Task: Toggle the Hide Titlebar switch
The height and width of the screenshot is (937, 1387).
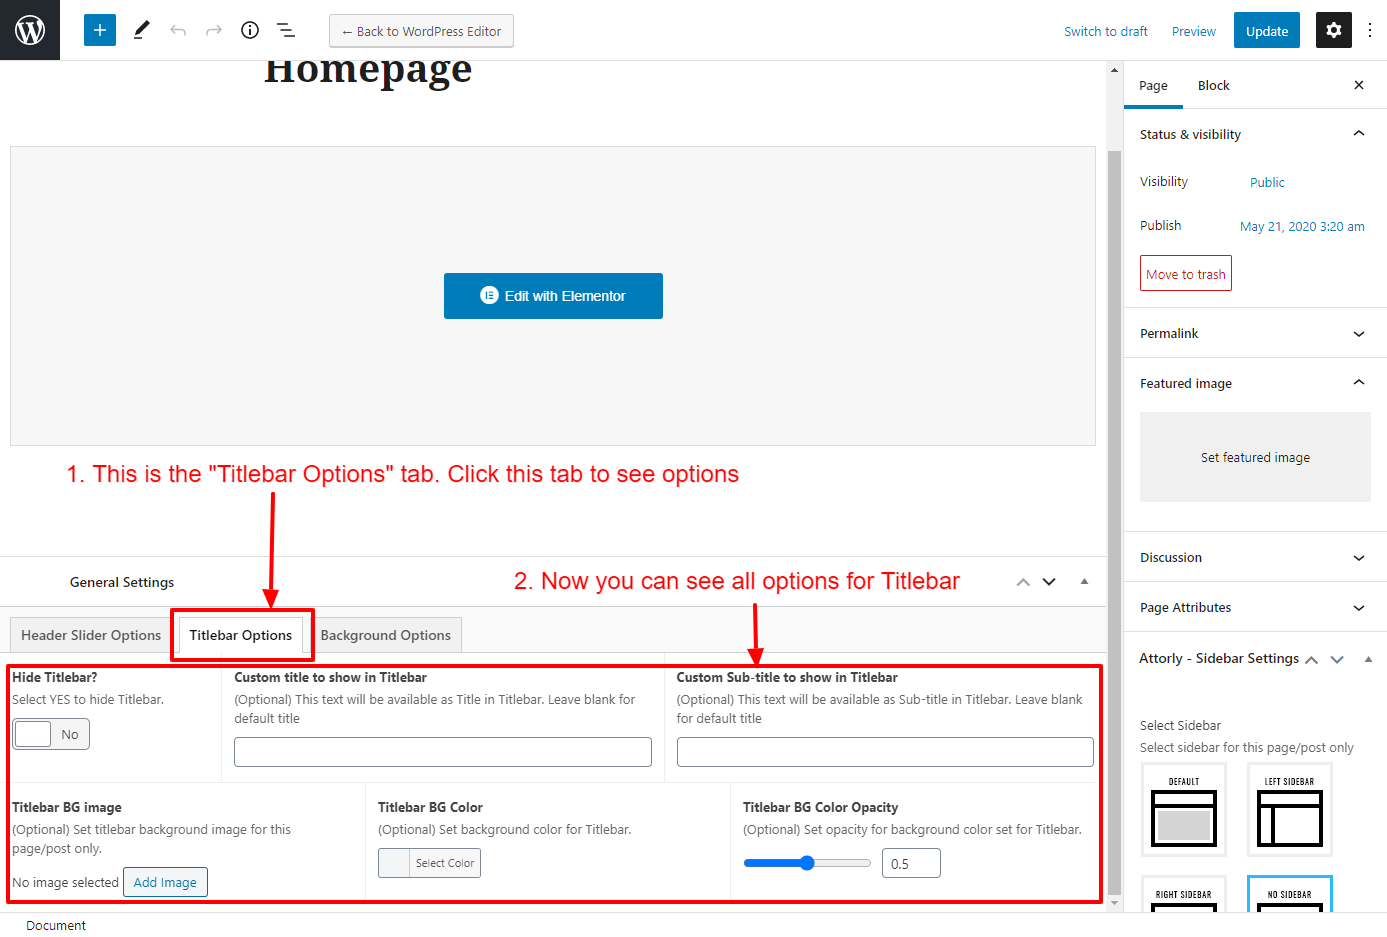Action: 51,734
